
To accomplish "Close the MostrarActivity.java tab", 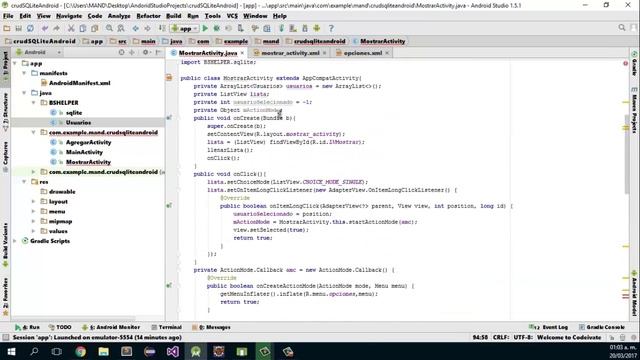I will [242, 53].
